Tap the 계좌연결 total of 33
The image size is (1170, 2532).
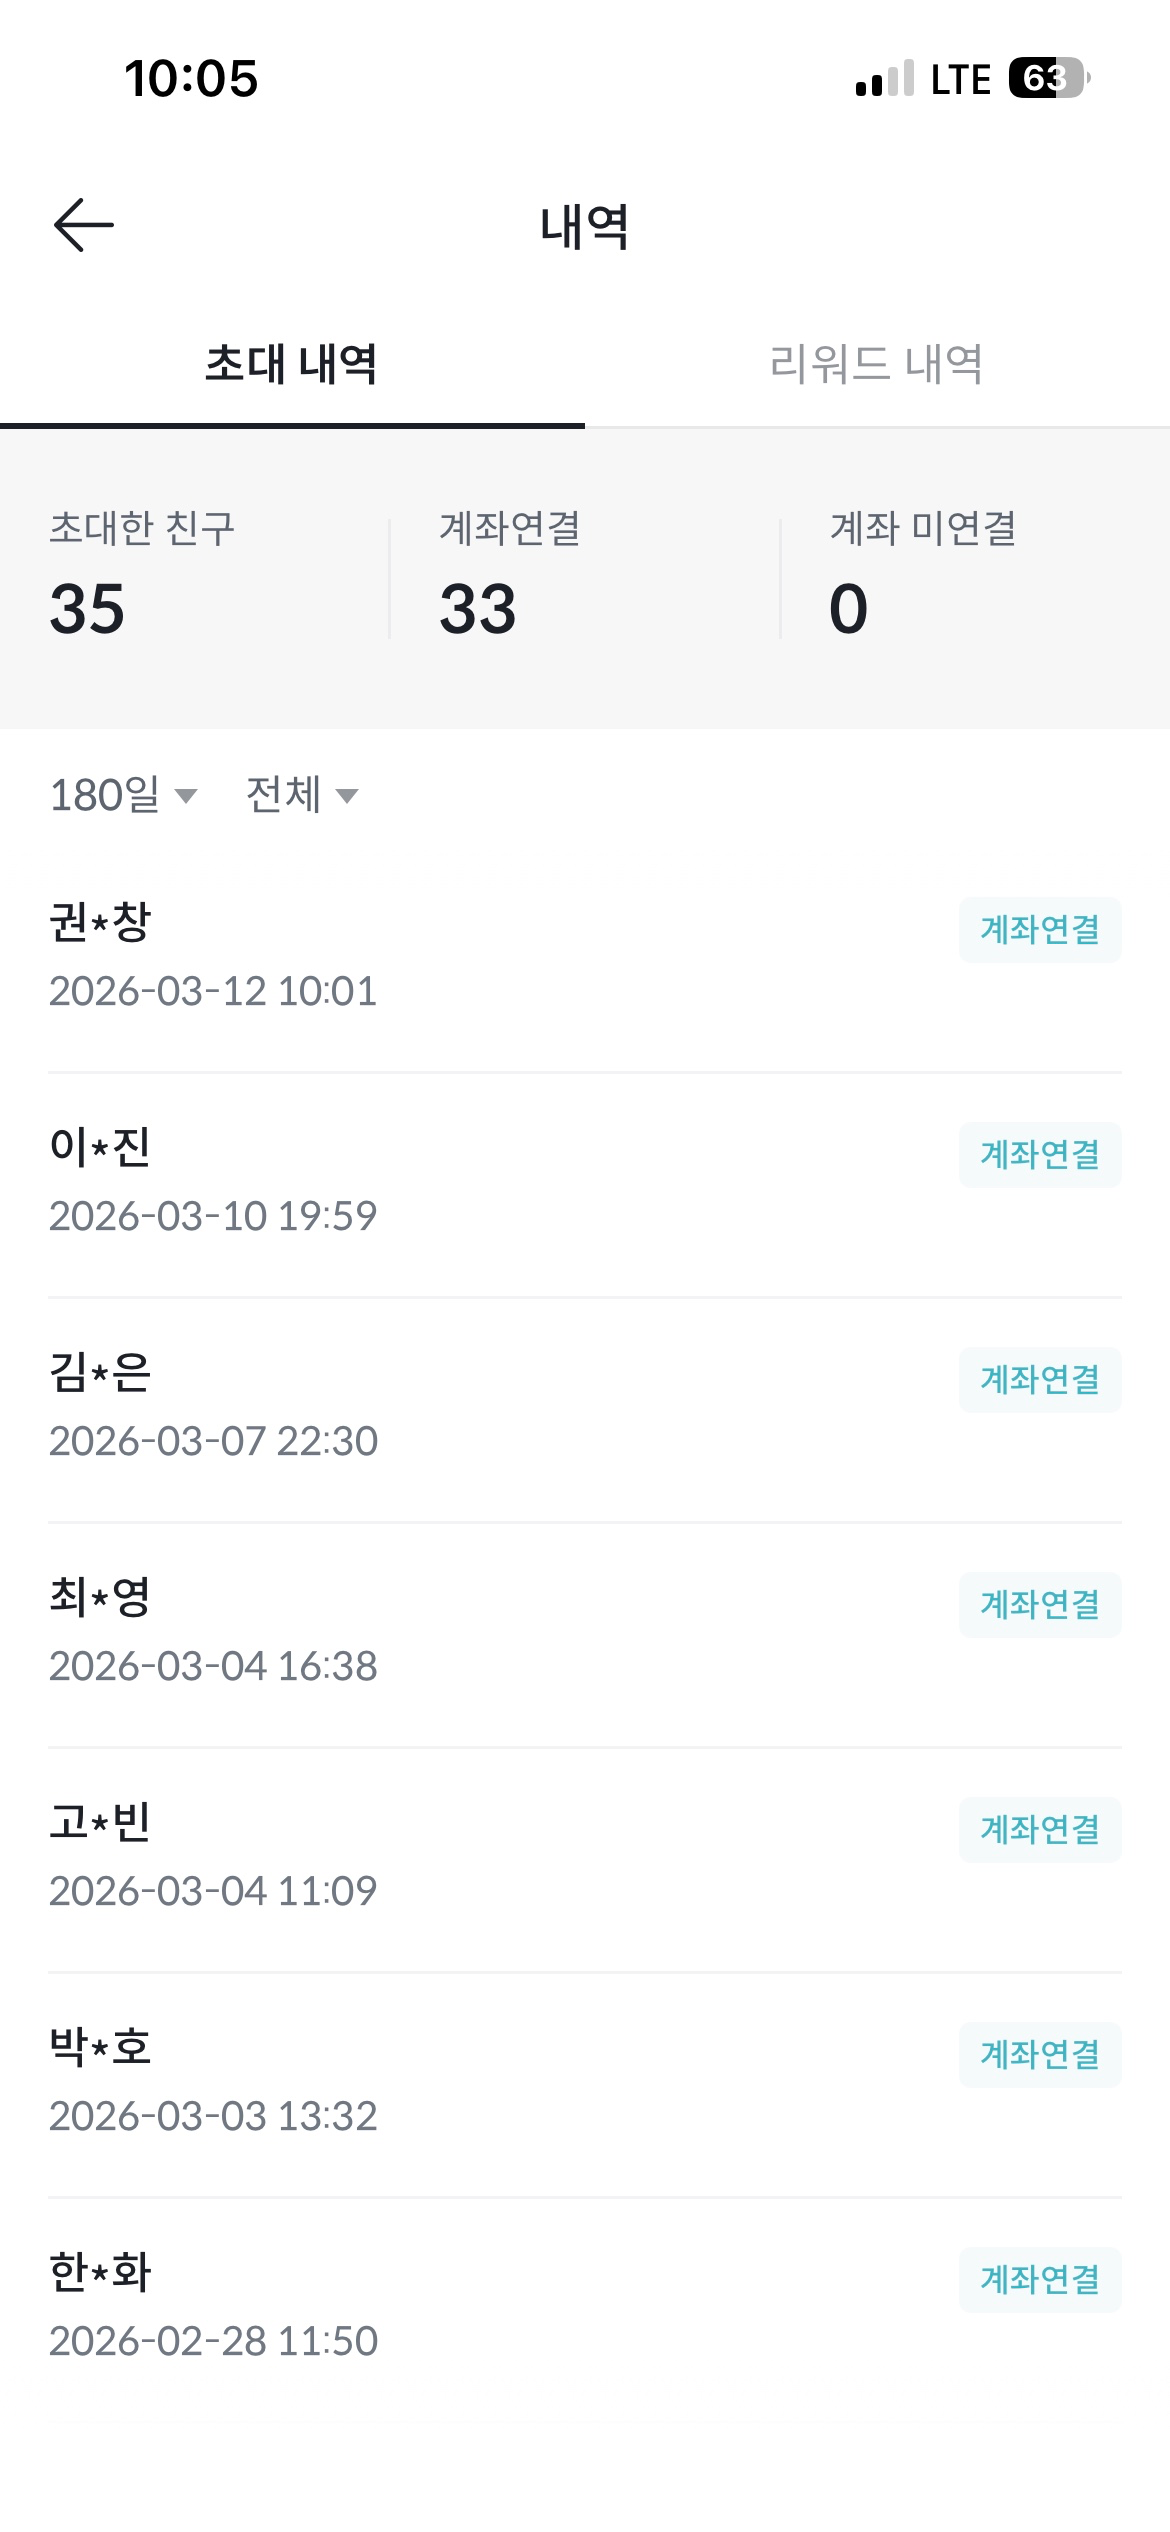[478, 608]
